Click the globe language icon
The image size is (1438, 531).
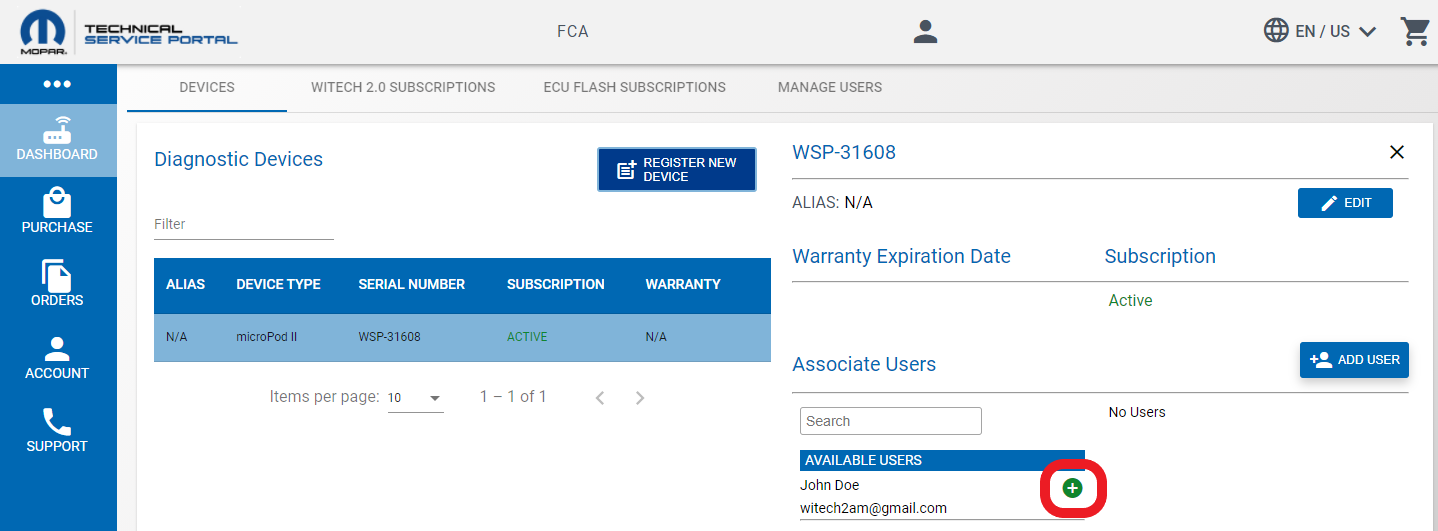1276,31
